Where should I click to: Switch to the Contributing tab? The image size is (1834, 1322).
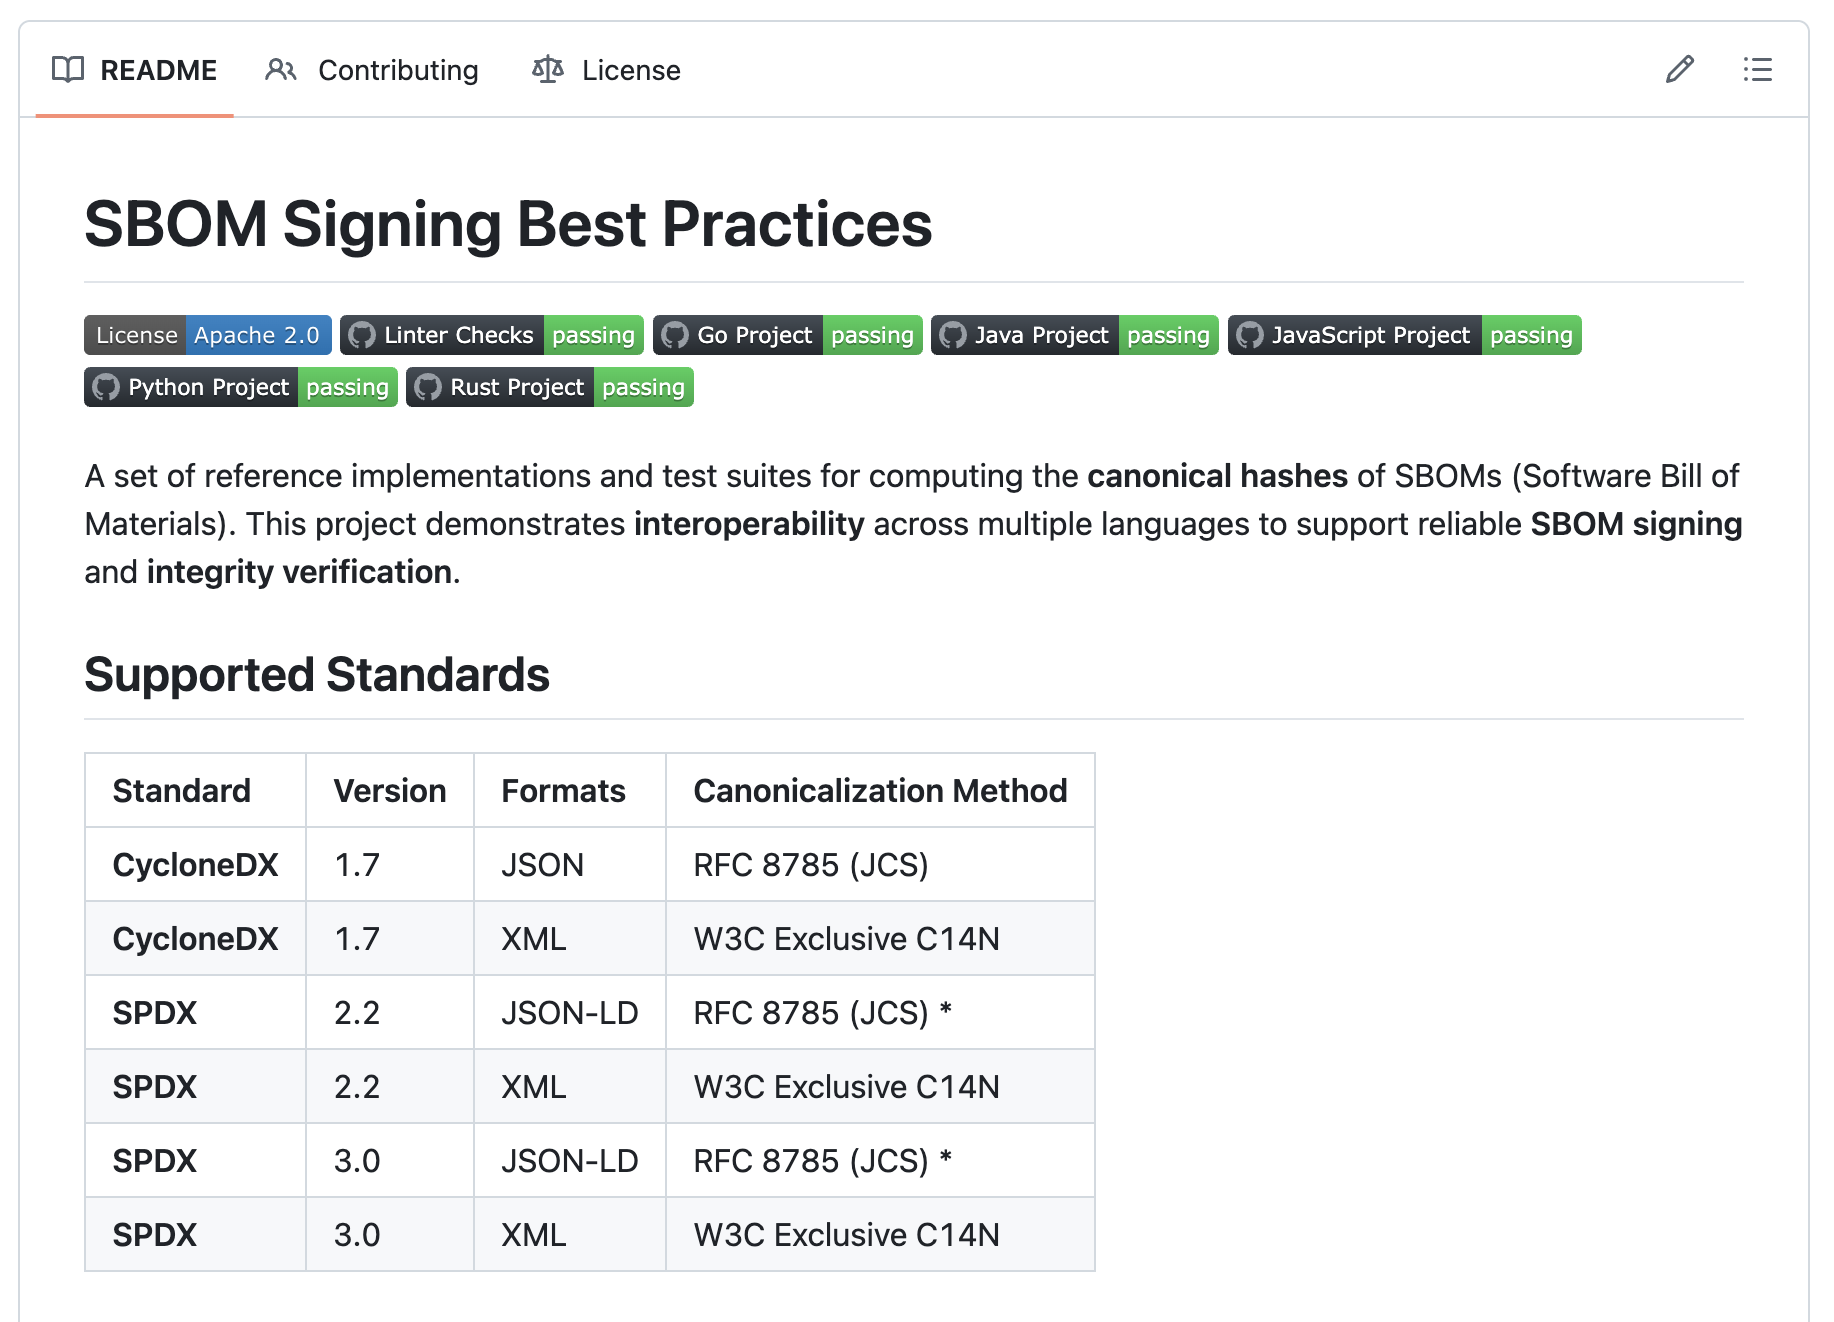(397, 69)
